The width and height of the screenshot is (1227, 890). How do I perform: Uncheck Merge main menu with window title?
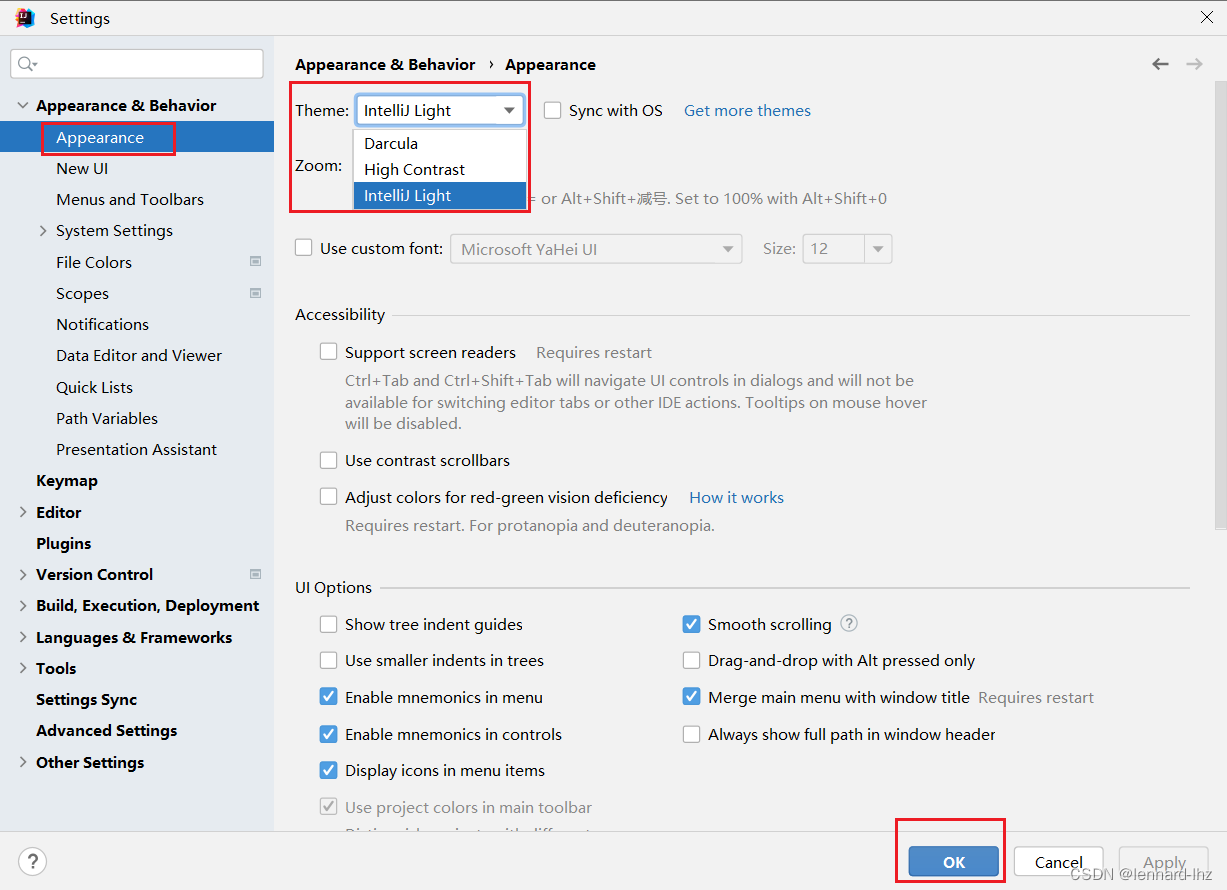[x=691, y=697]
